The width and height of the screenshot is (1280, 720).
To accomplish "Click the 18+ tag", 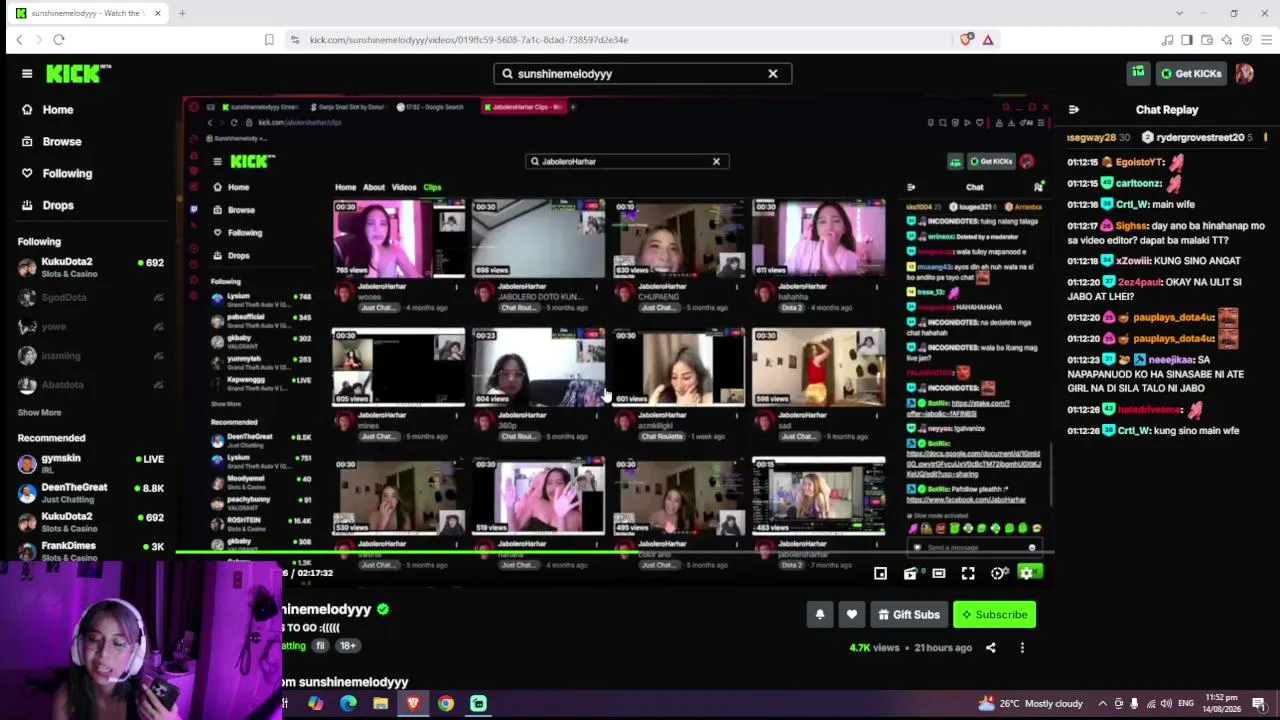I will pyautogui.click(x=348, y=646).
